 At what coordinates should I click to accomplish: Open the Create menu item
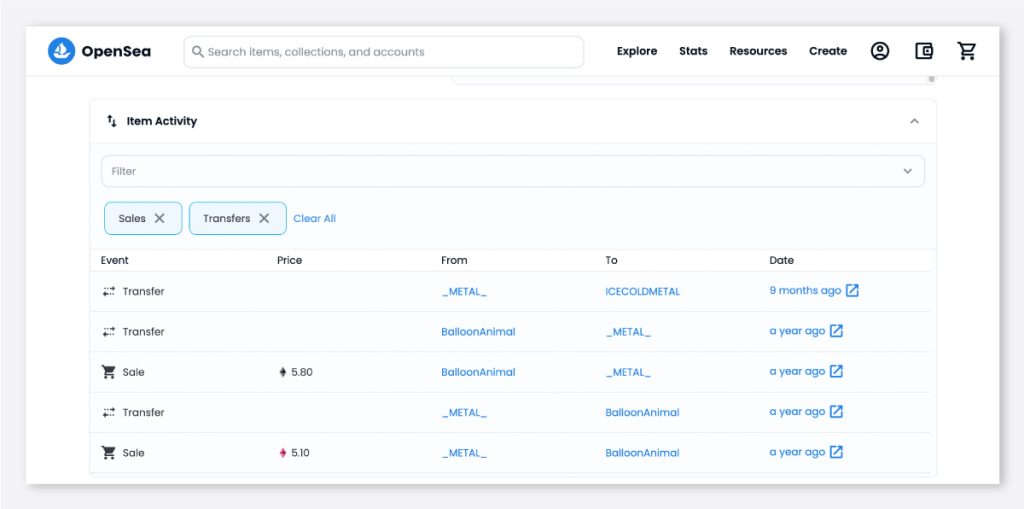pyautogui.click(x=828, y=51)
